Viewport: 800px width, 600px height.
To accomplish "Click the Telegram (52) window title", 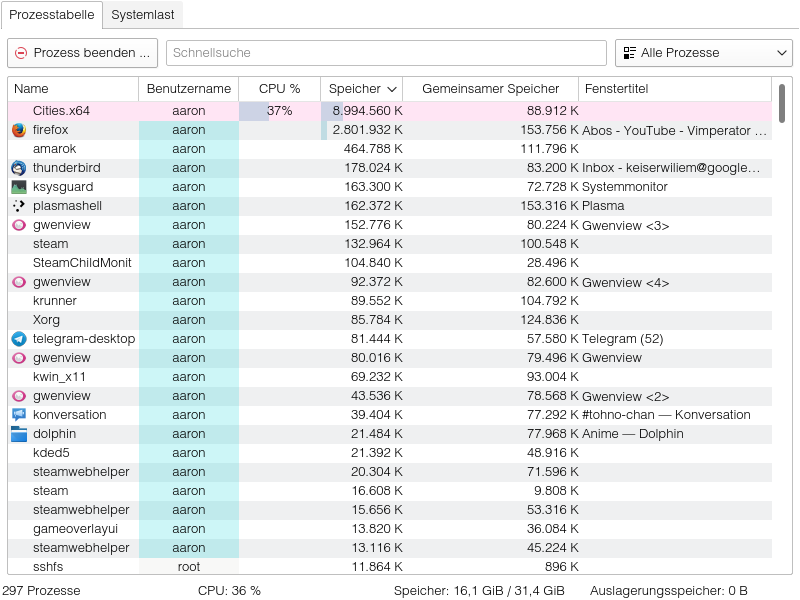I will tap(622, 339).
